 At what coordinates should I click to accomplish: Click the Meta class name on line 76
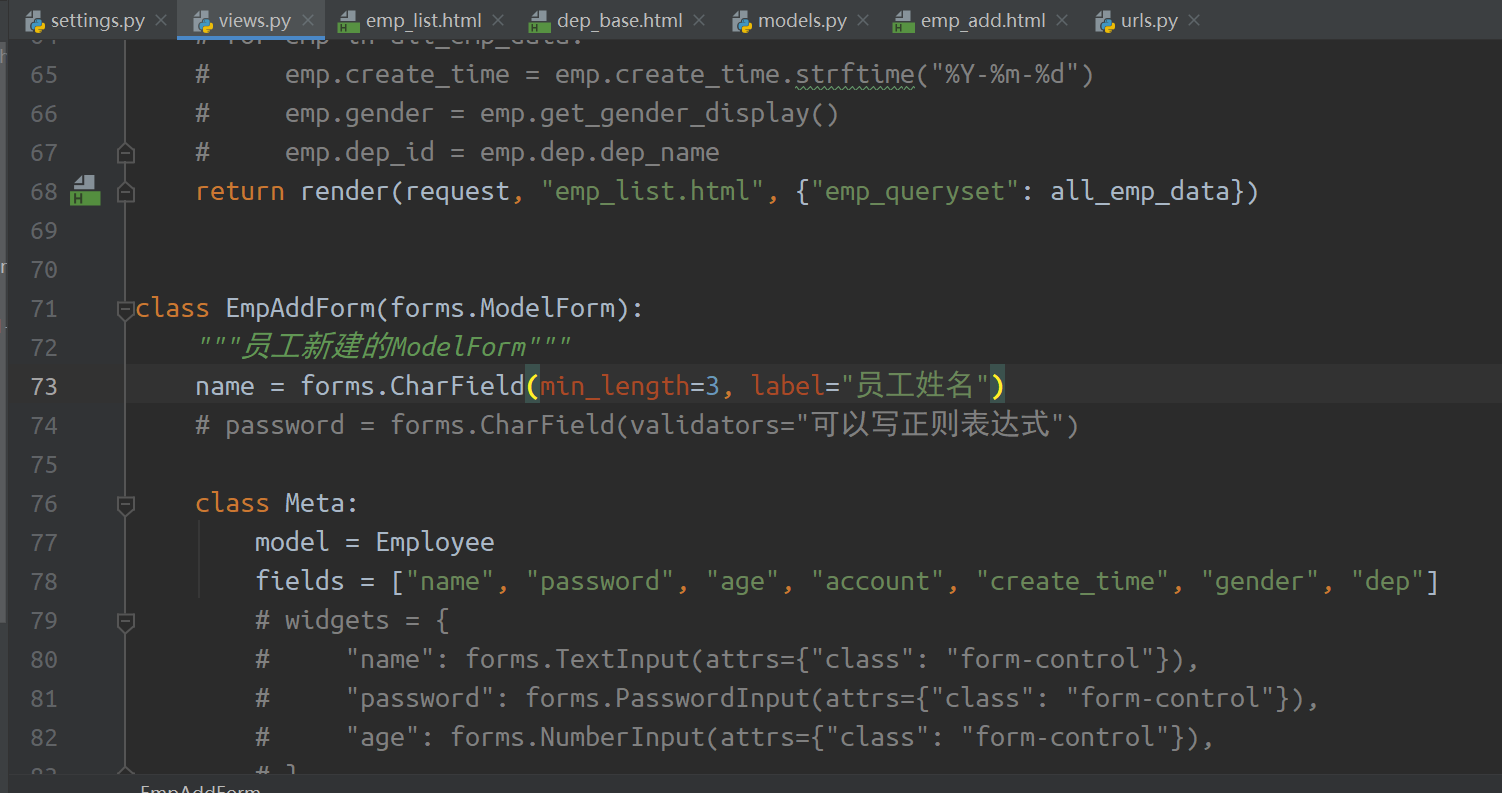click(314, 503)
